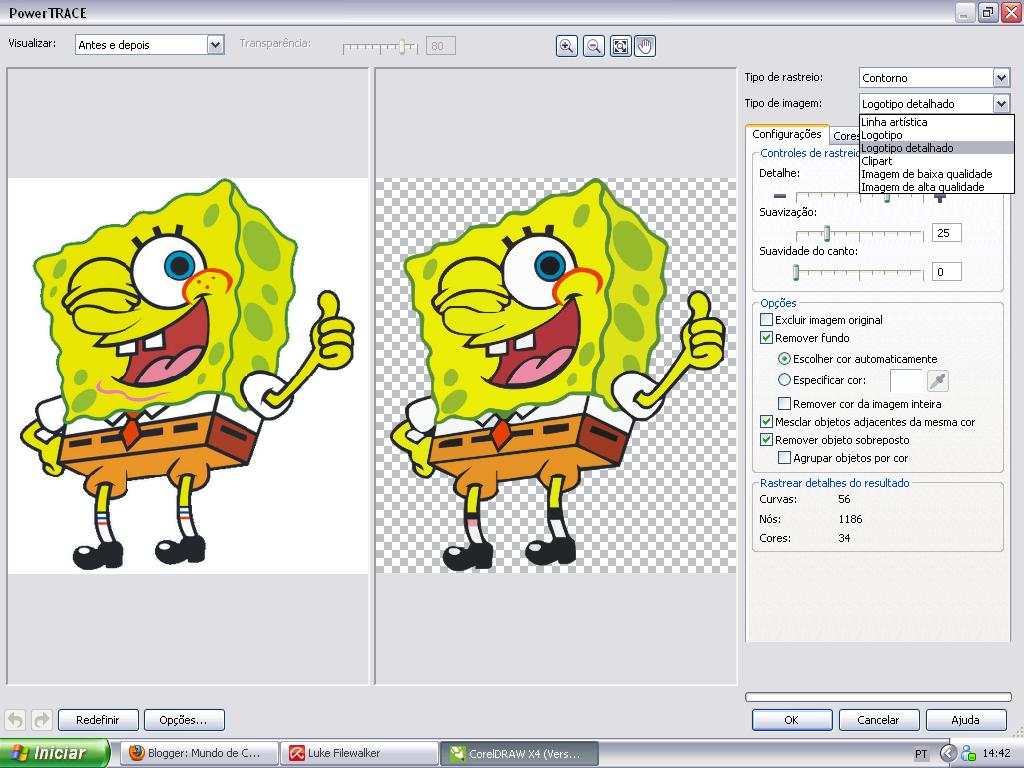Click the Curvas value 56

(844, 499)
